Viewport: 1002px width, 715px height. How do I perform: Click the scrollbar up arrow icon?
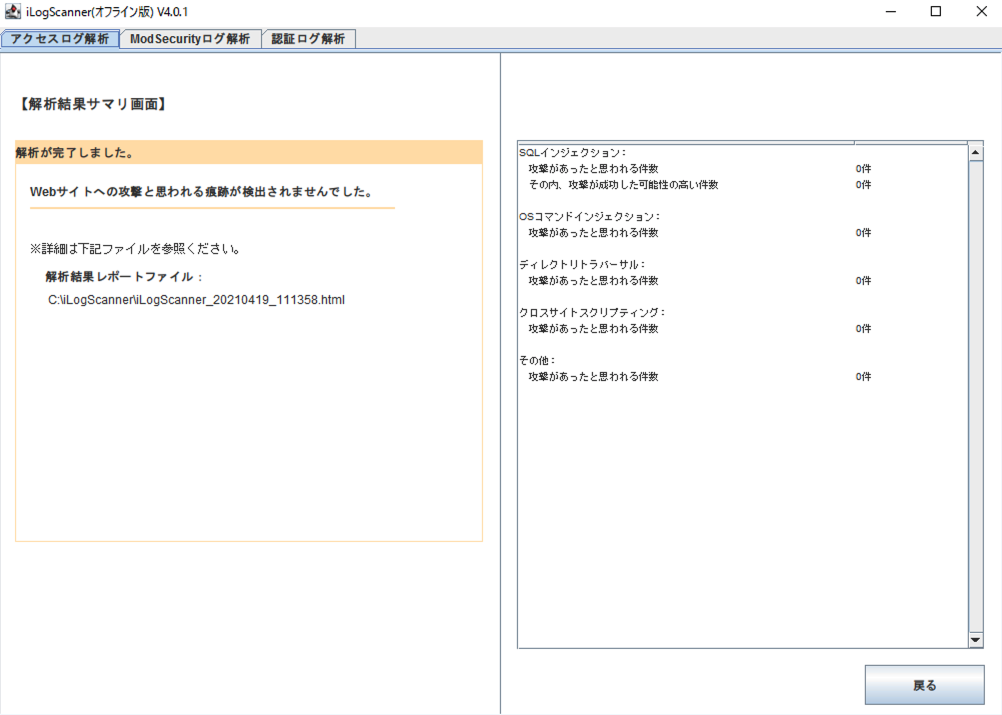pos(975,150)
